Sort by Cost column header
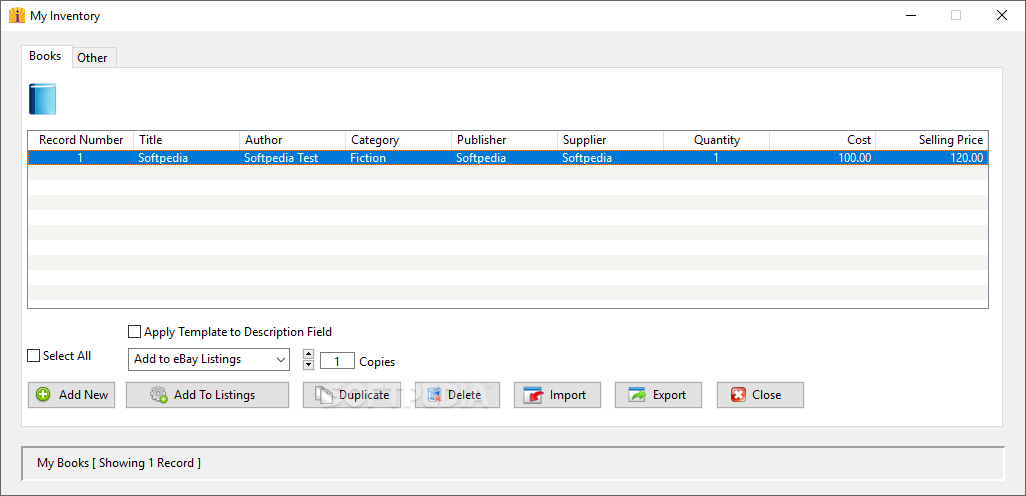Image resolution: width=1026 pixels, height=496 pixels. pos(823,140)
